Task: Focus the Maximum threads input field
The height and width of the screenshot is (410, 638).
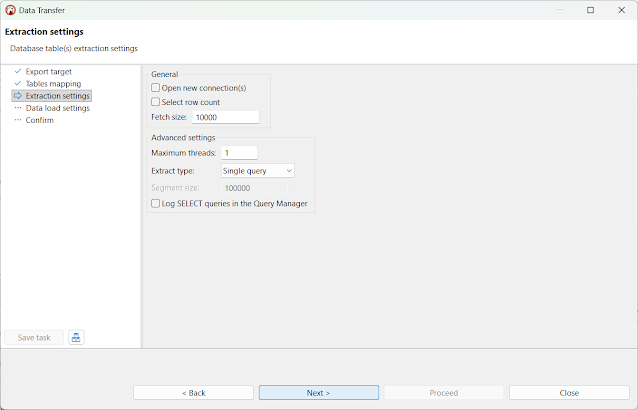Action: coord(239,153)
